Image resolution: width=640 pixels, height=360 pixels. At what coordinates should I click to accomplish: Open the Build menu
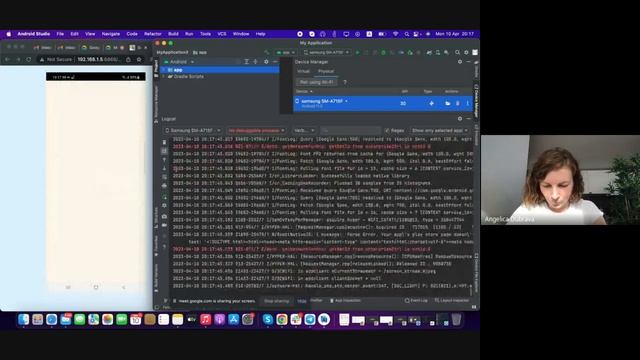click(x=173, y=34)
